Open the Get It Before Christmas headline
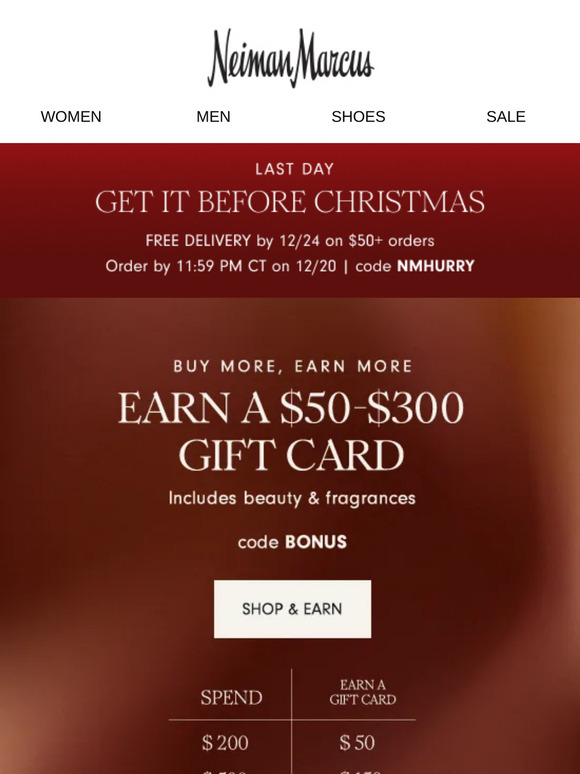 point(290,202)
